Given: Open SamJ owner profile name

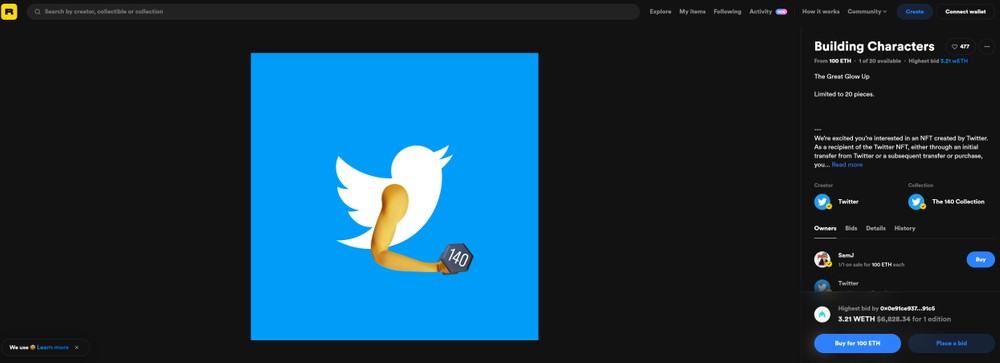Looking at the screenshot, I should [x=846, y=255].
